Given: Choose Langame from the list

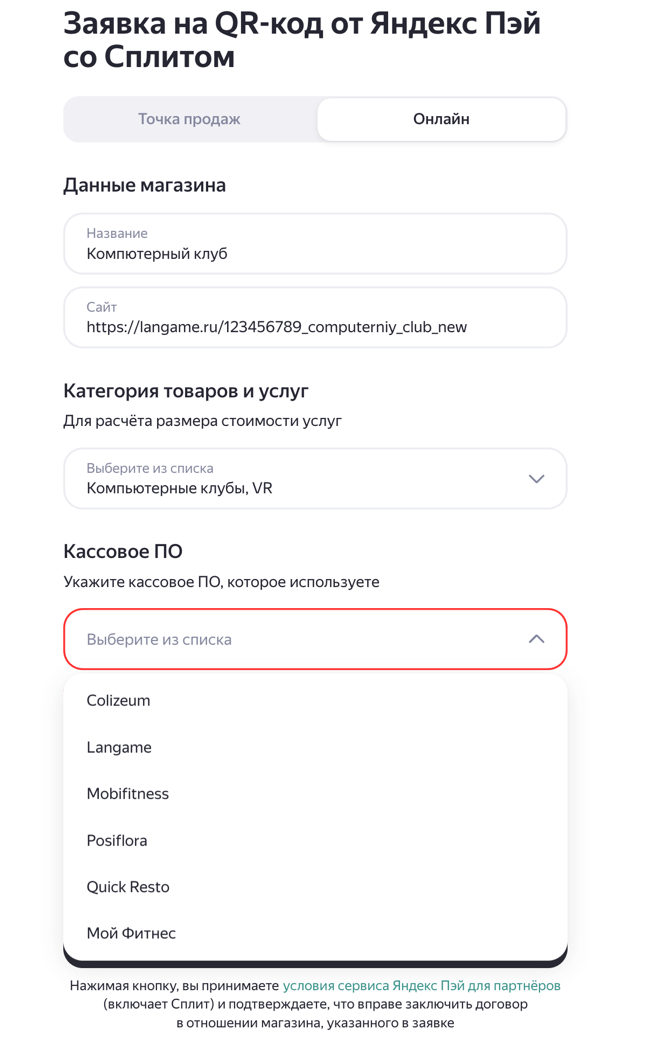Looking at the screenshot, I should point(119,747).
